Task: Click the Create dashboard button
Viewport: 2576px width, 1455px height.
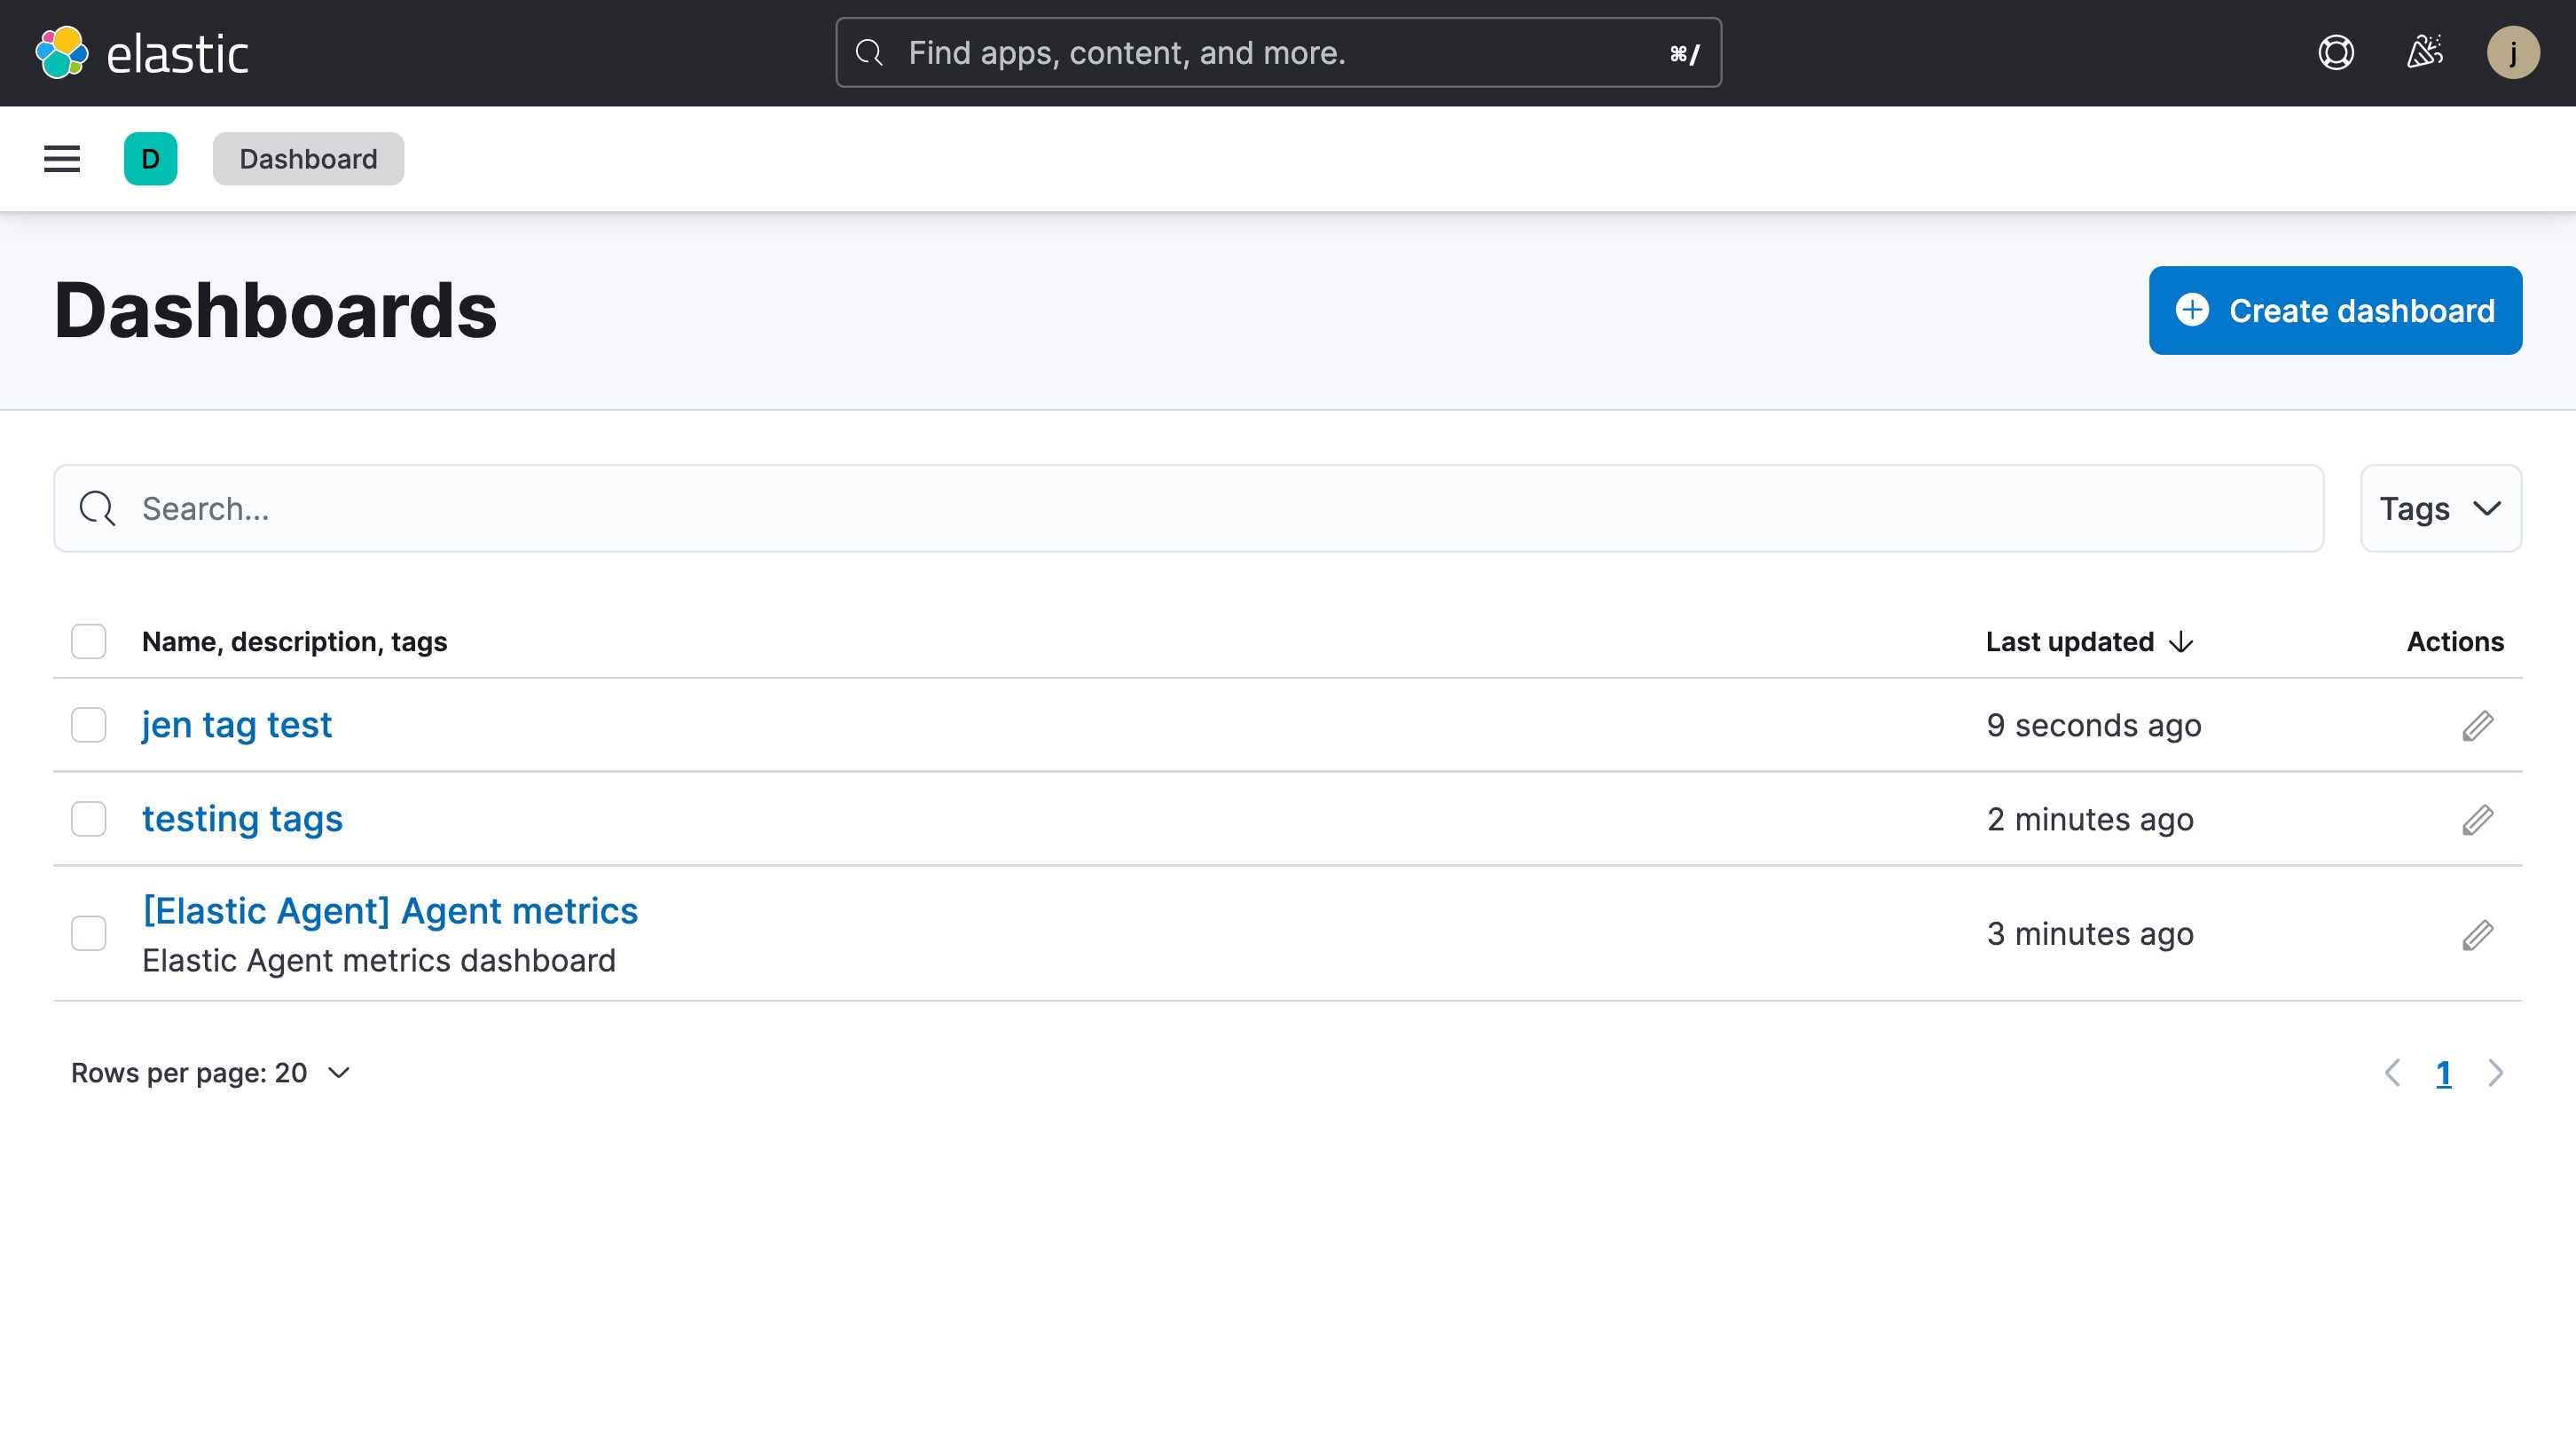Action: (x=2335, y=311)
